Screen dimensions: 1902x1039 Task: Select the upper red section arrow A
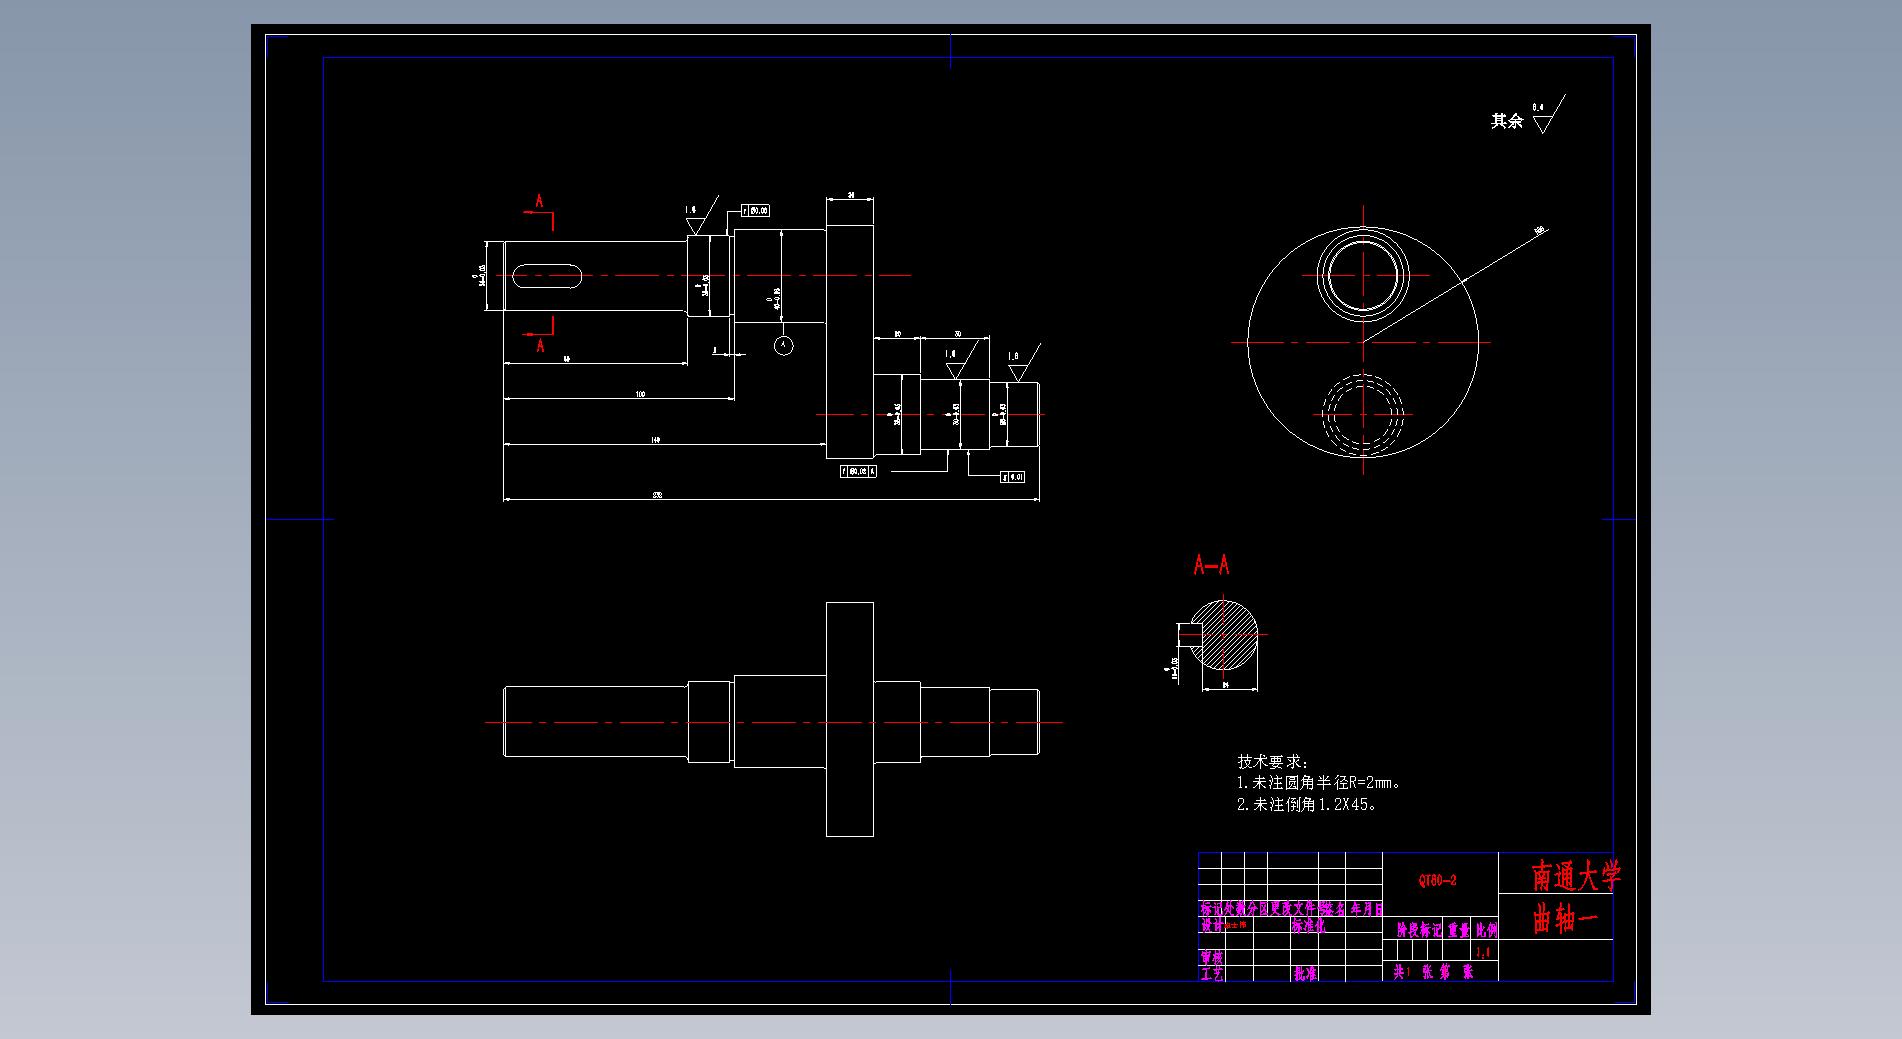[540, 210]
